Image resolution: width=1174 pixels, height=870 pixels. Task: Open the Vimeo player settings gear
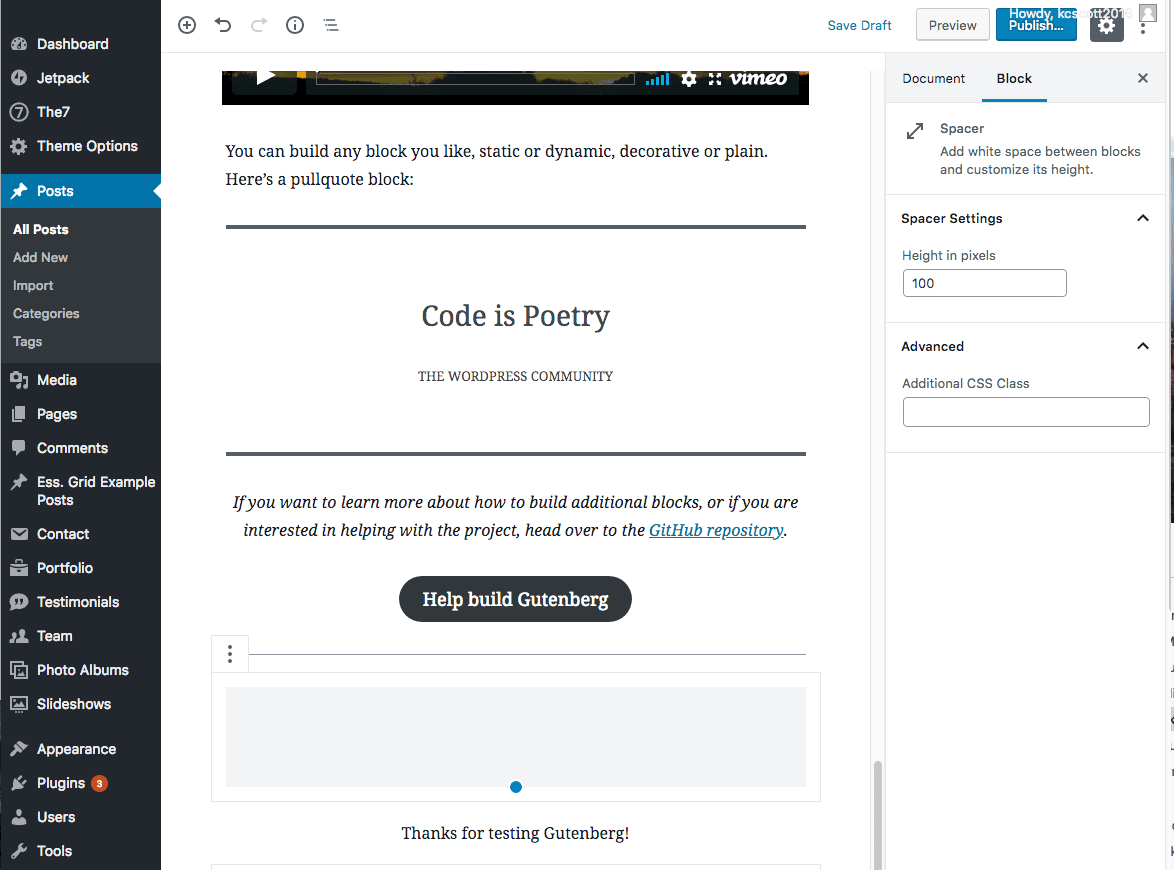(x=689, y=78)
